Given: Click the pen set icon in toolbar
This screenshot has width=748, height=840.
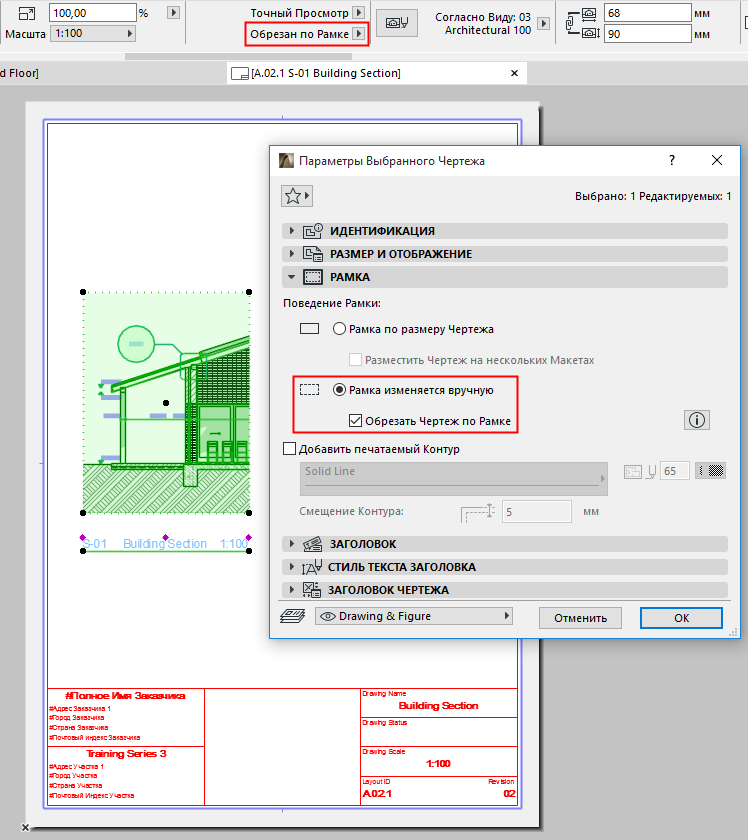Looking at the screenshot, I should pyautogui.click(x=397, y=22).
